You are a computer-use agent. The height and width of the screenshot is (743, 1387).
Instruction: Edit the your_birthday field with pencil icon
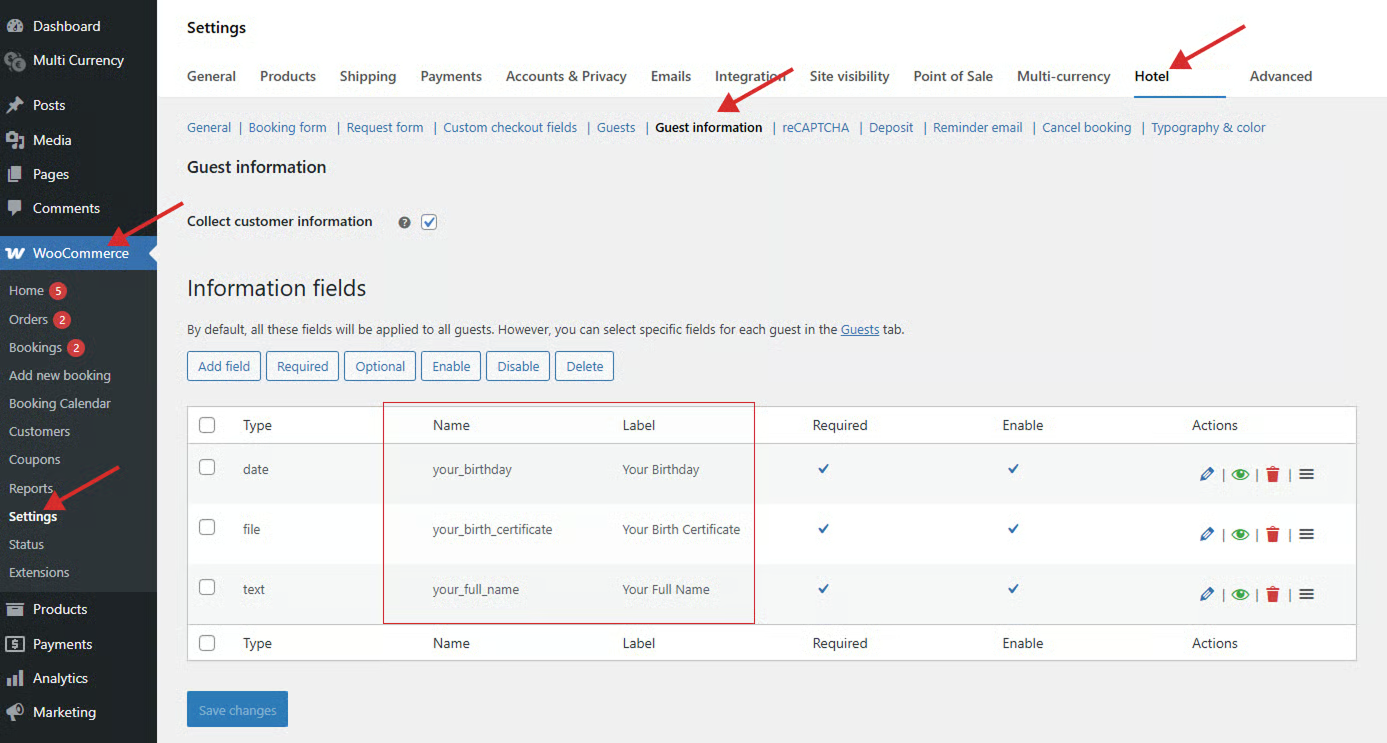point(1207,475)
